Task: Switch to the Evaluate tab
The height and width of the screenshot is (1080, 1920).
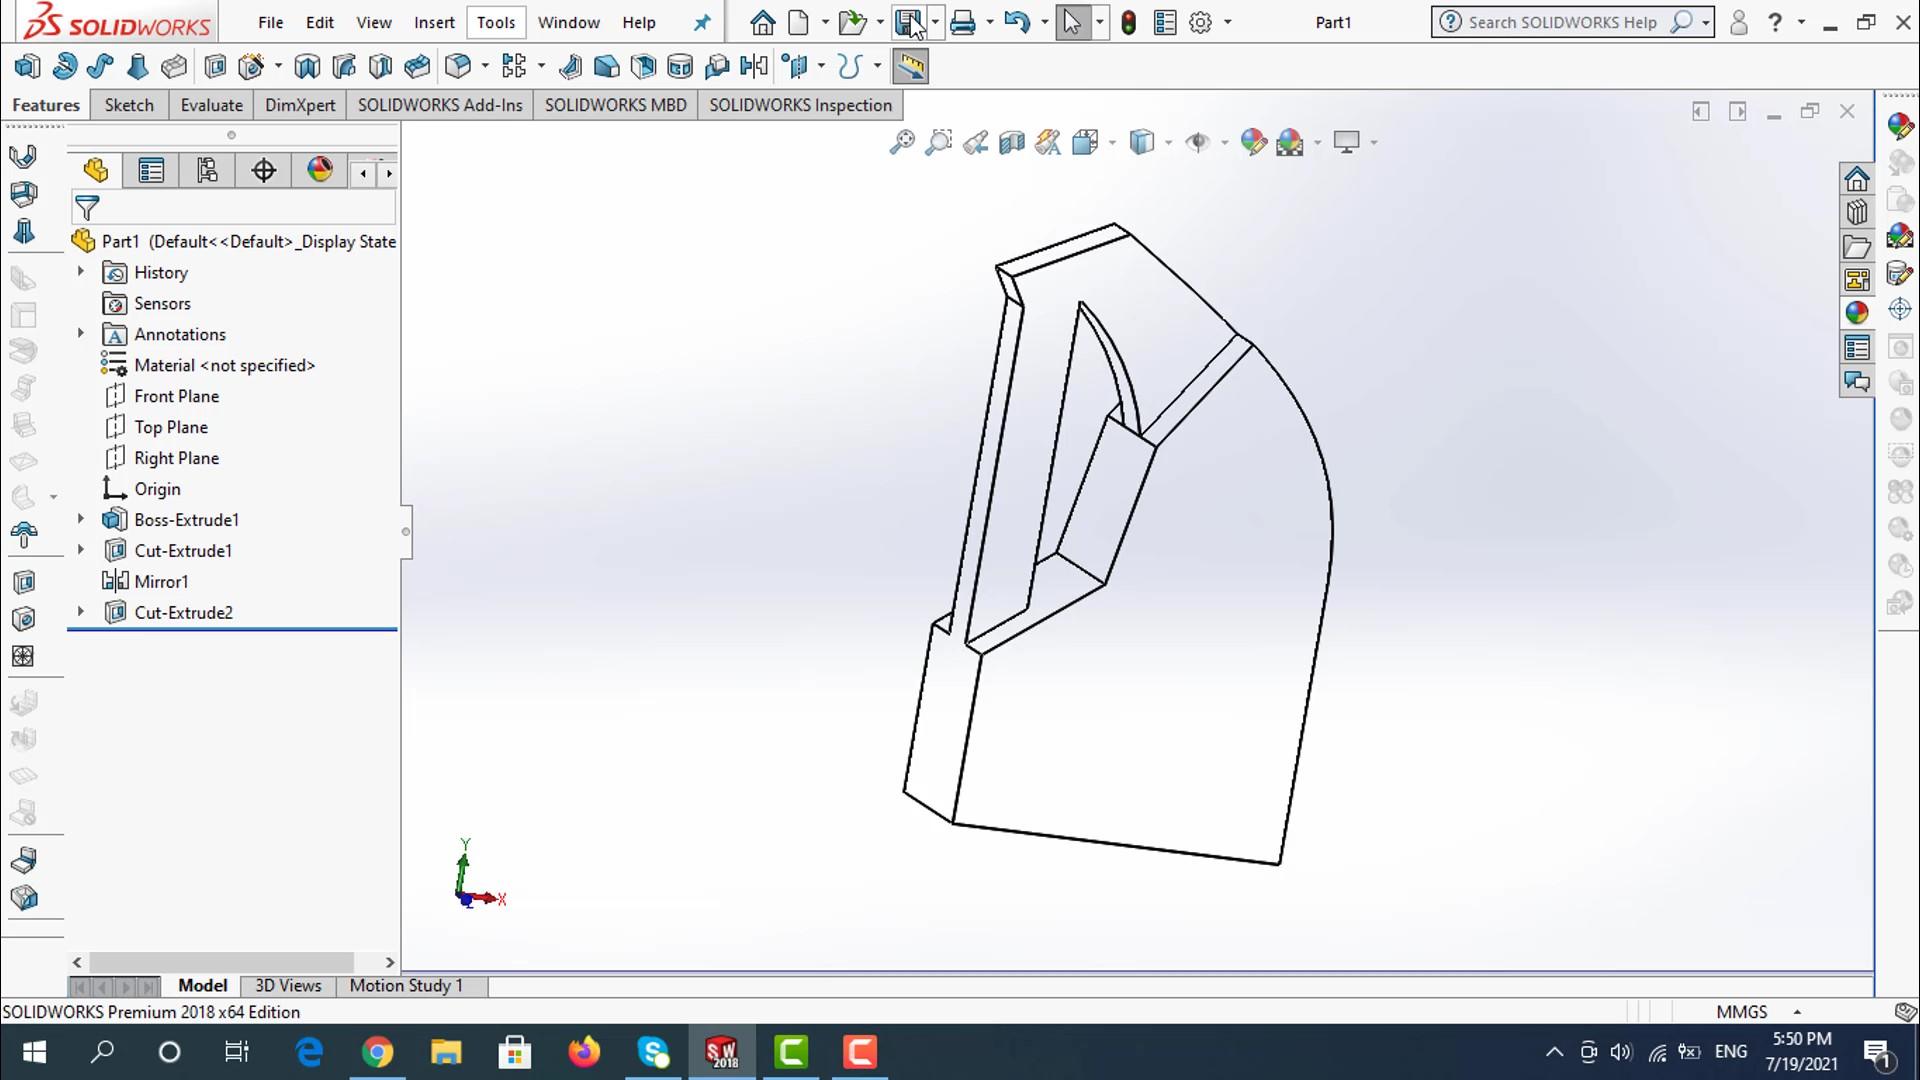Action: pyautogui.click(x=211, y=105)
